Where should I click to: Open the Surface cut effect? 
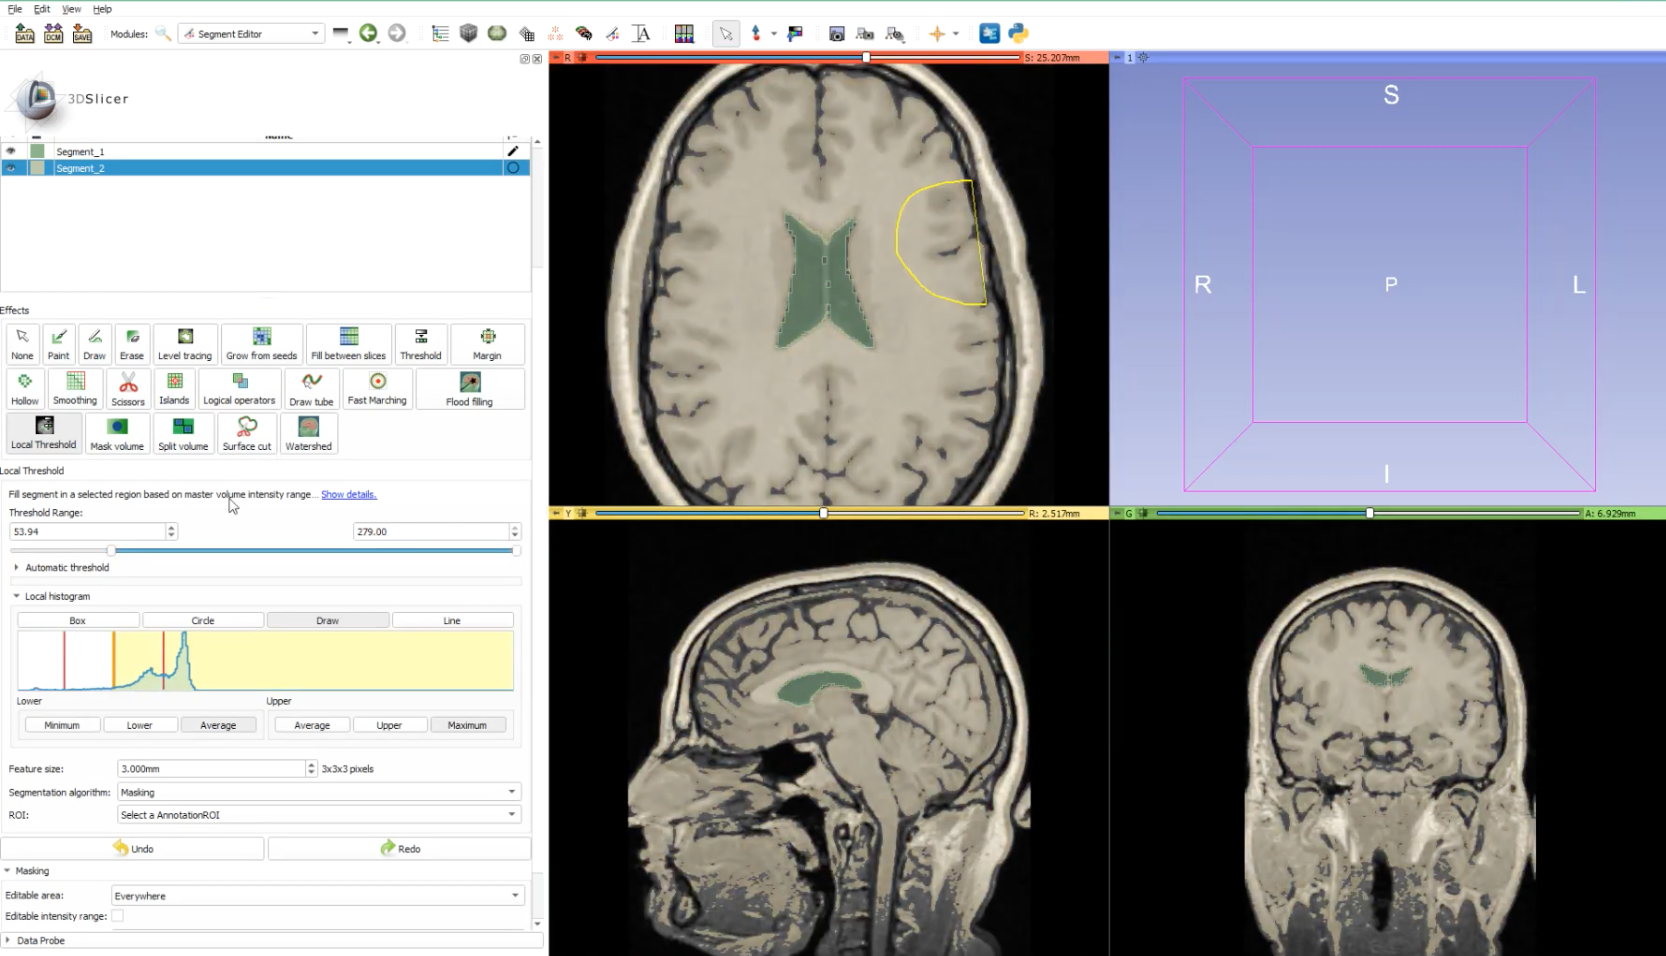(x=247, y=433)
